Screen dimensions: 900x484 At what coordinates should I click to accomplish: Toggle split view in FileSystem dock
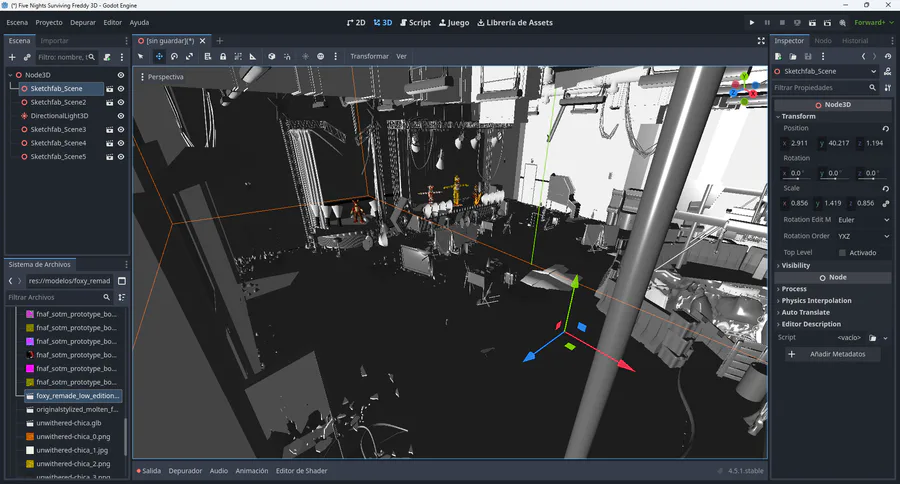tap(122, 281)
